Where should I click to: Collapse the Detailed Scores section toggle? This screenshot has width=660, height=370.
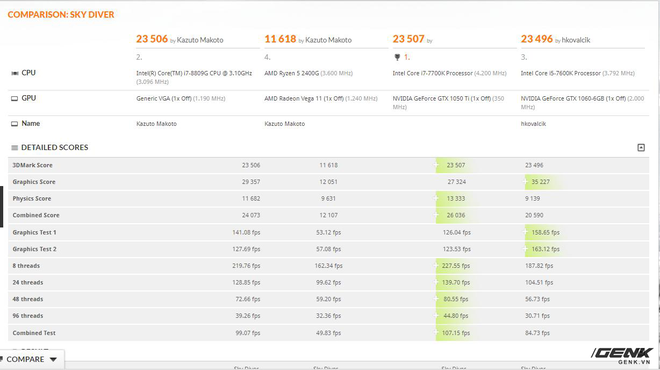click(x=641, y=147)
